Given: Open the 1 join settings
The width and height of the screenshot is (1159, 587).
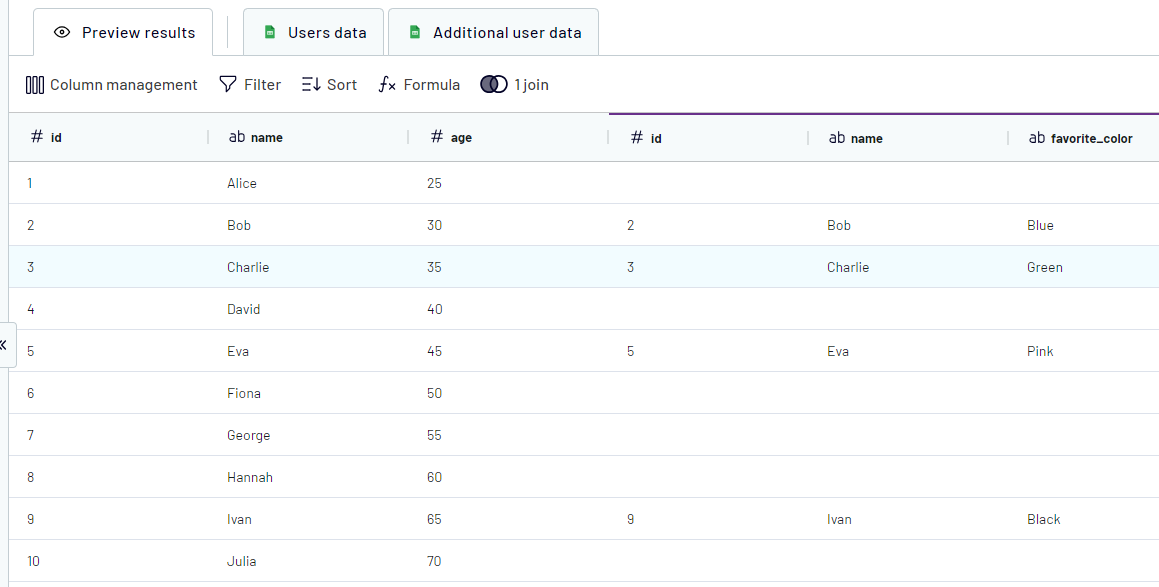Looking at the screenshot, I should click(531, 85).
